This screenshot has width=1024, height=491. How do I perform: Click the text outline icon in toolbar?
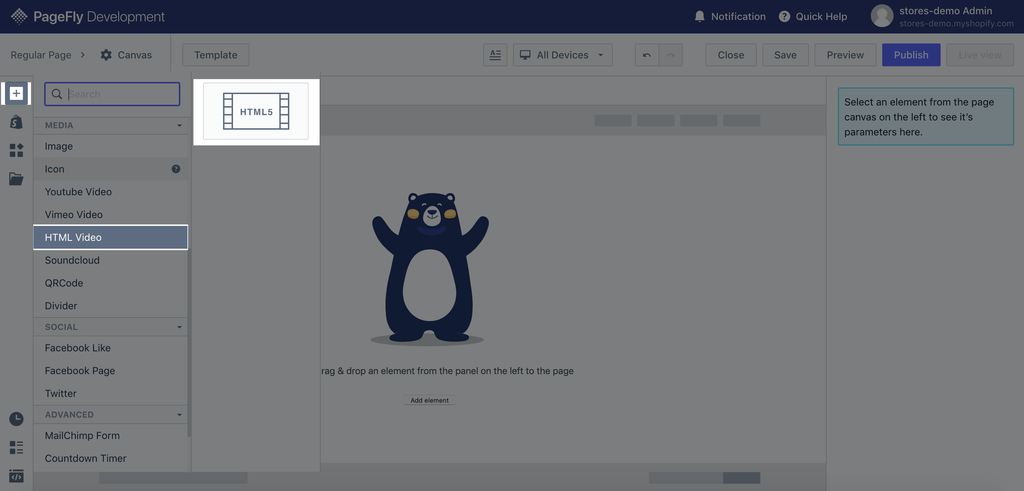coord(495,55)
